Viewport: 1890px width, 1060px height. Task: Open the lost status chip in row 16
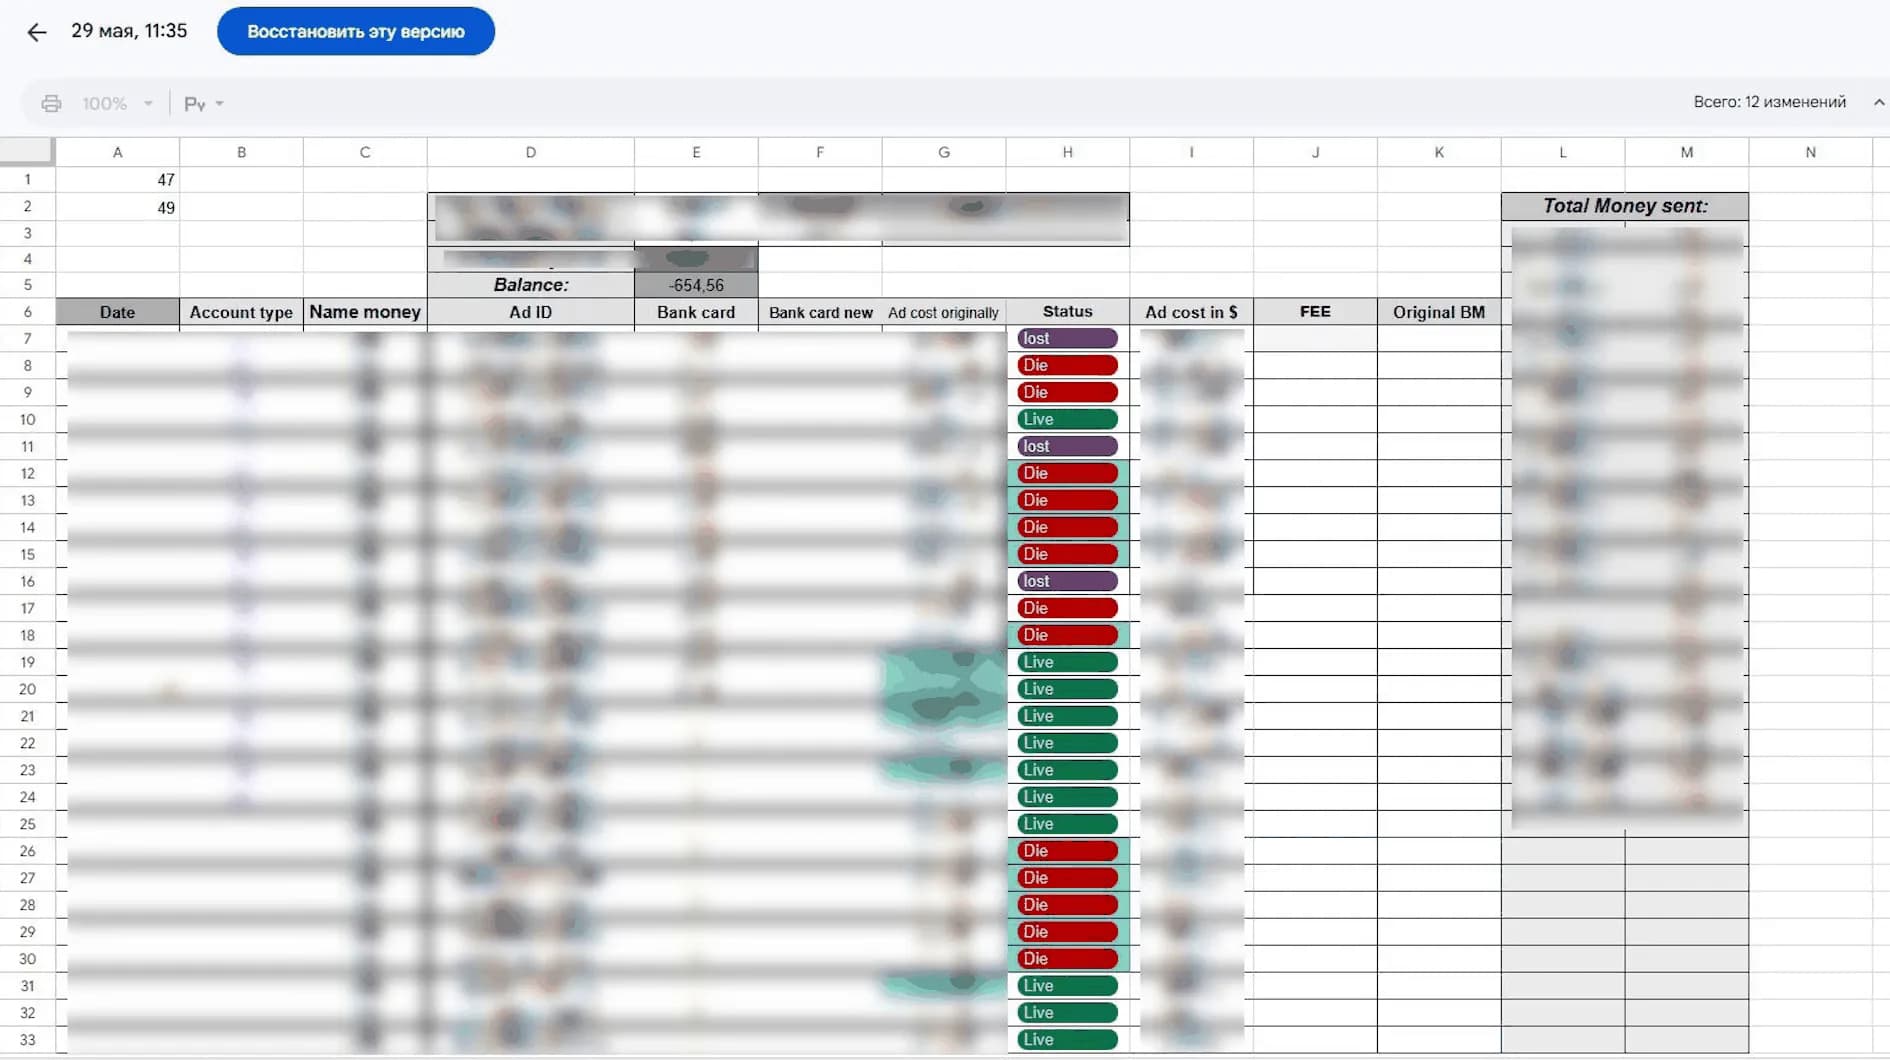1067,581
